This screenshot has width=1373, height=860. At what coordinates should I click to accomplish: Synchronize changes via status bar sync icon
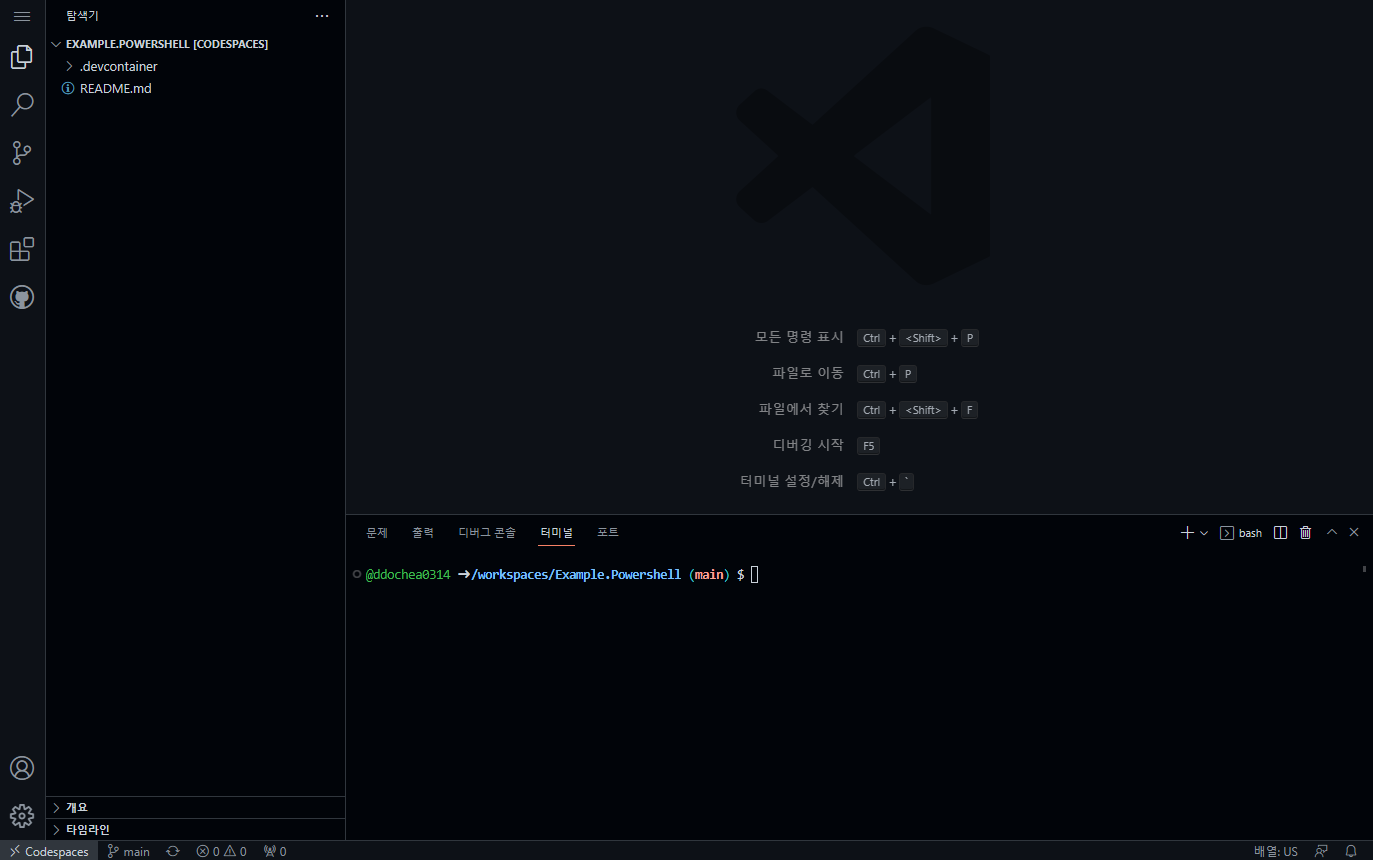pyautogui.click(x=173, y=851)
